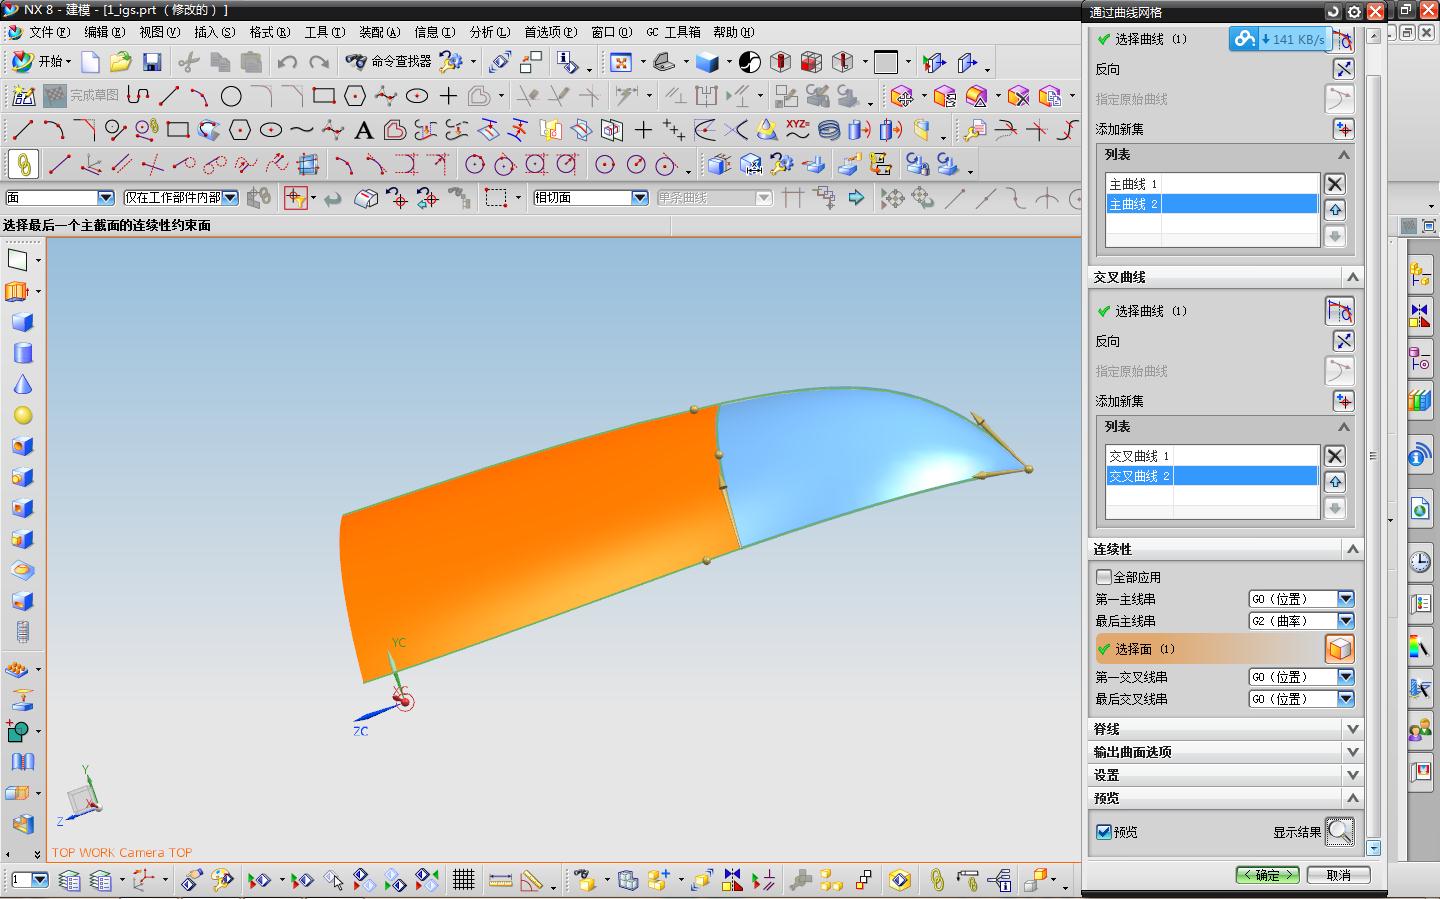
Task: Select 交叉曲线 2 in cross curve list
Action: click(1212, 476)
